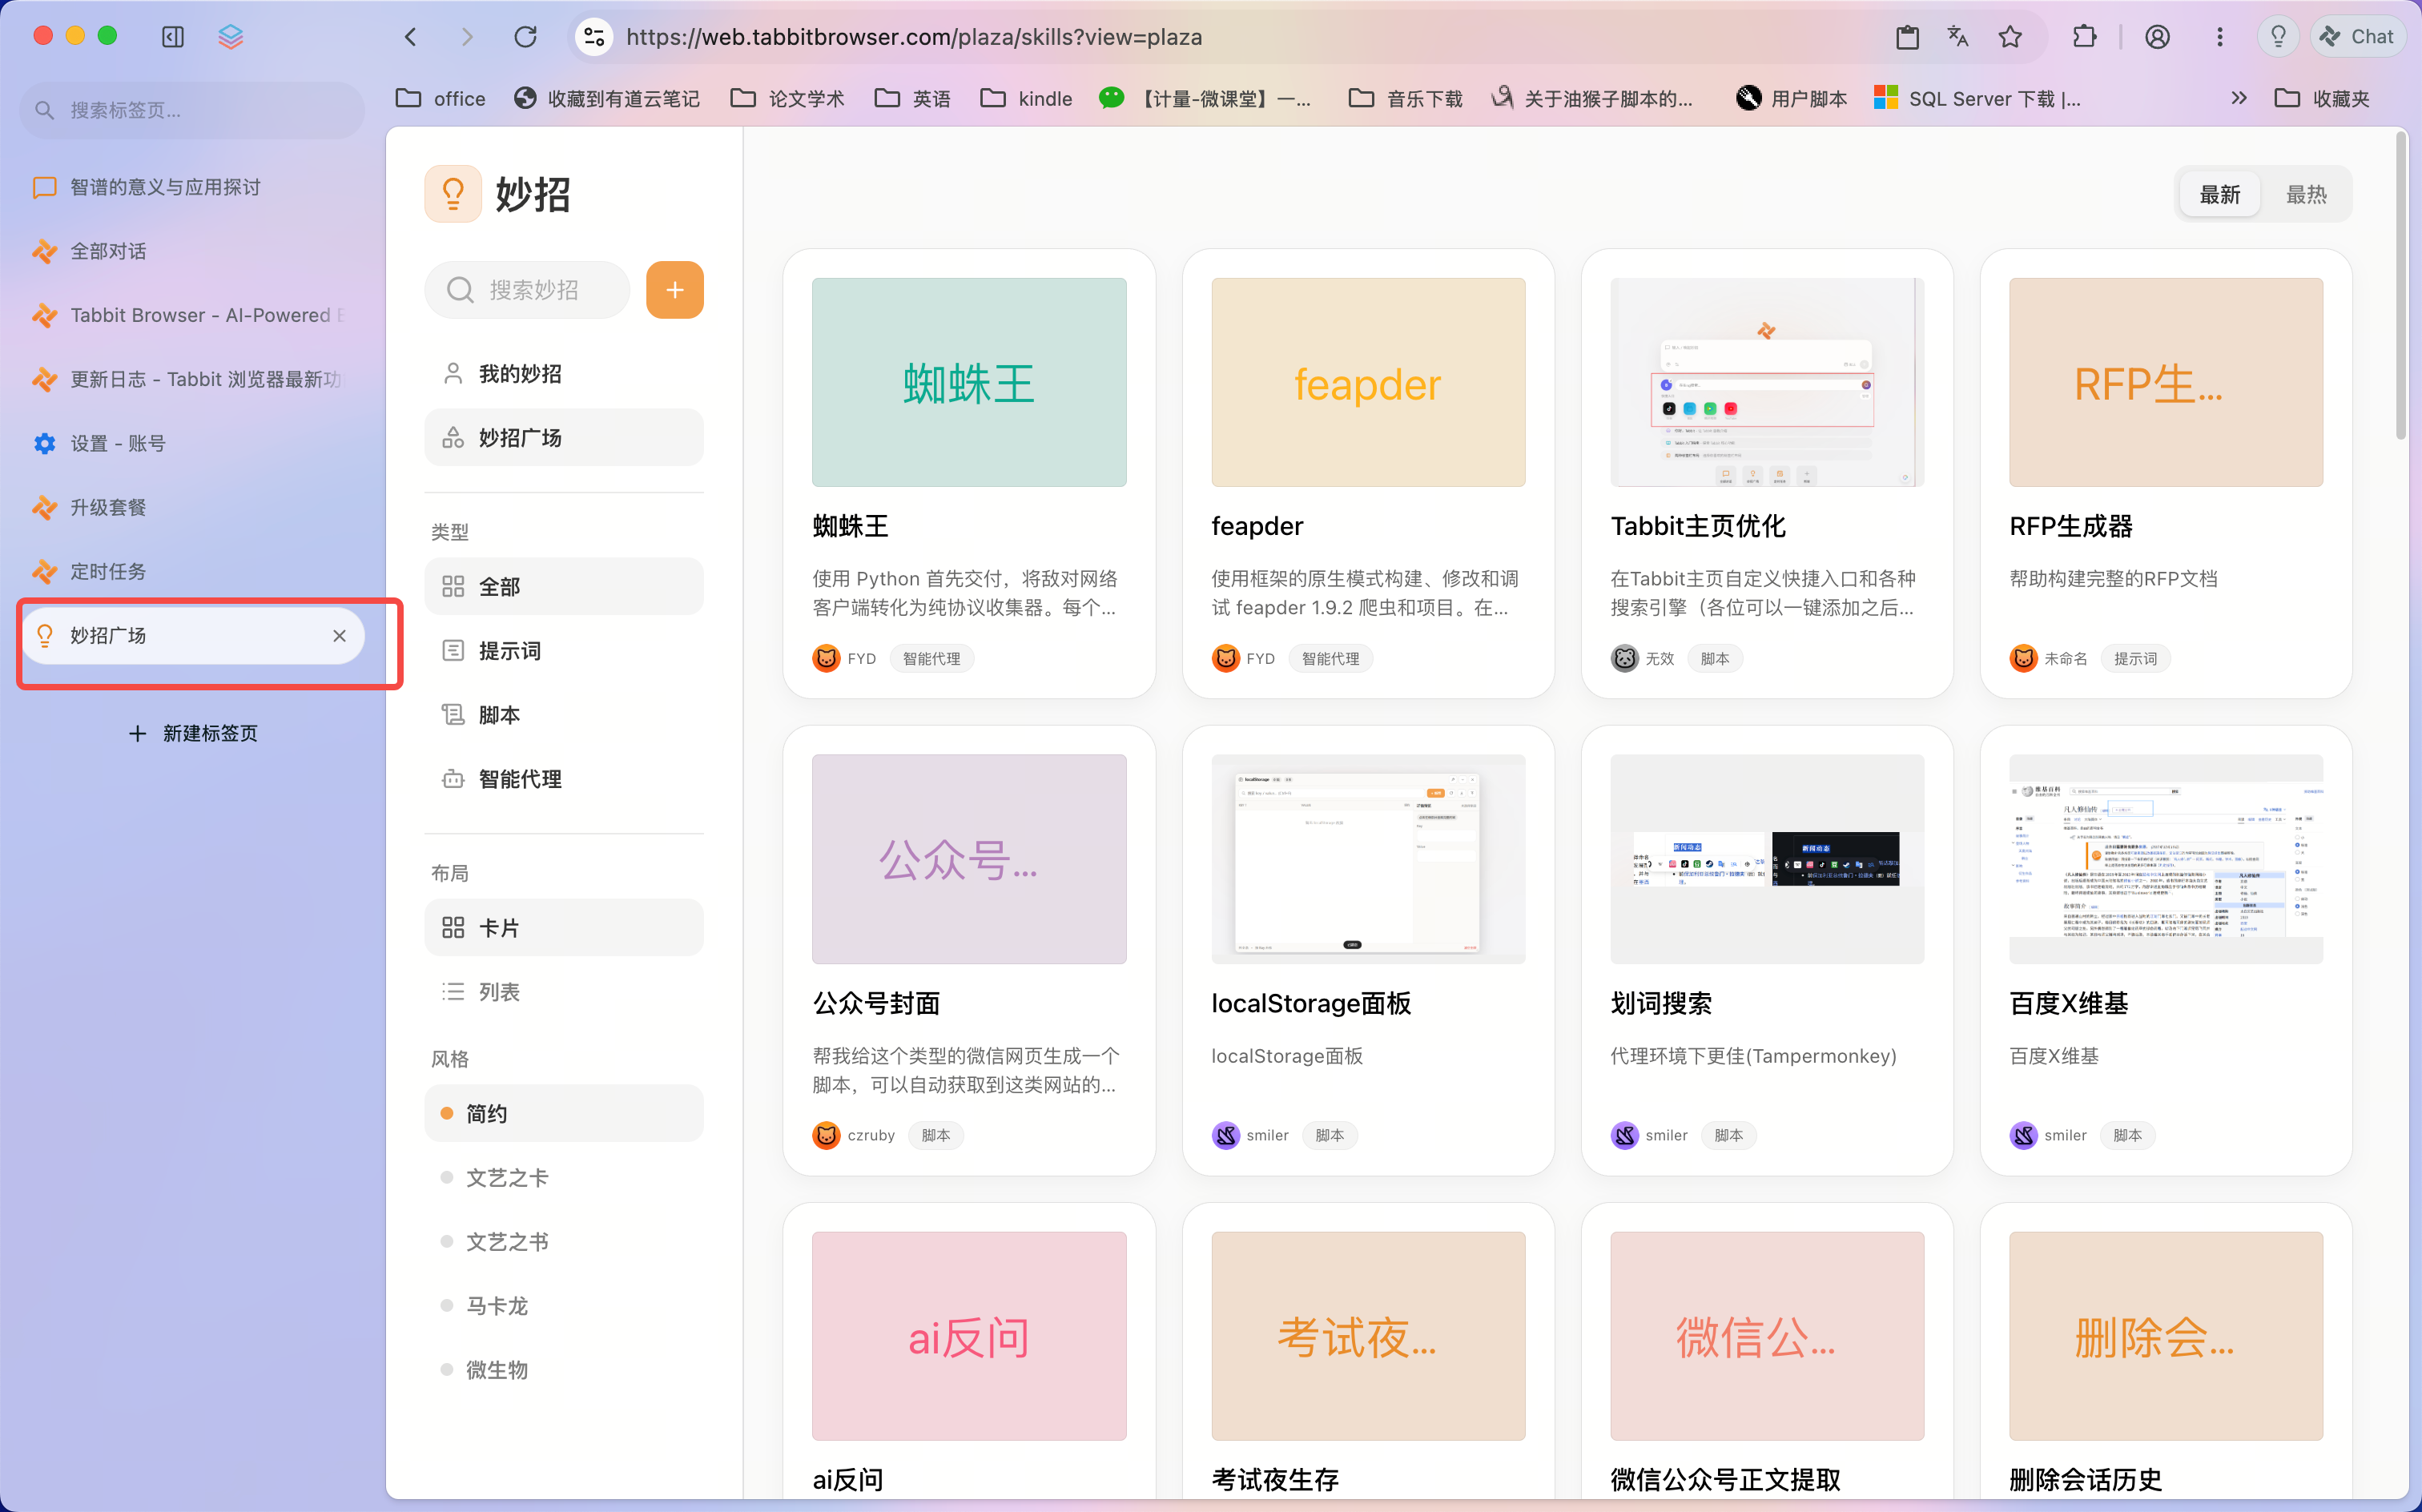
Task: Switch layout to 卡片 view
Action: 564,927
